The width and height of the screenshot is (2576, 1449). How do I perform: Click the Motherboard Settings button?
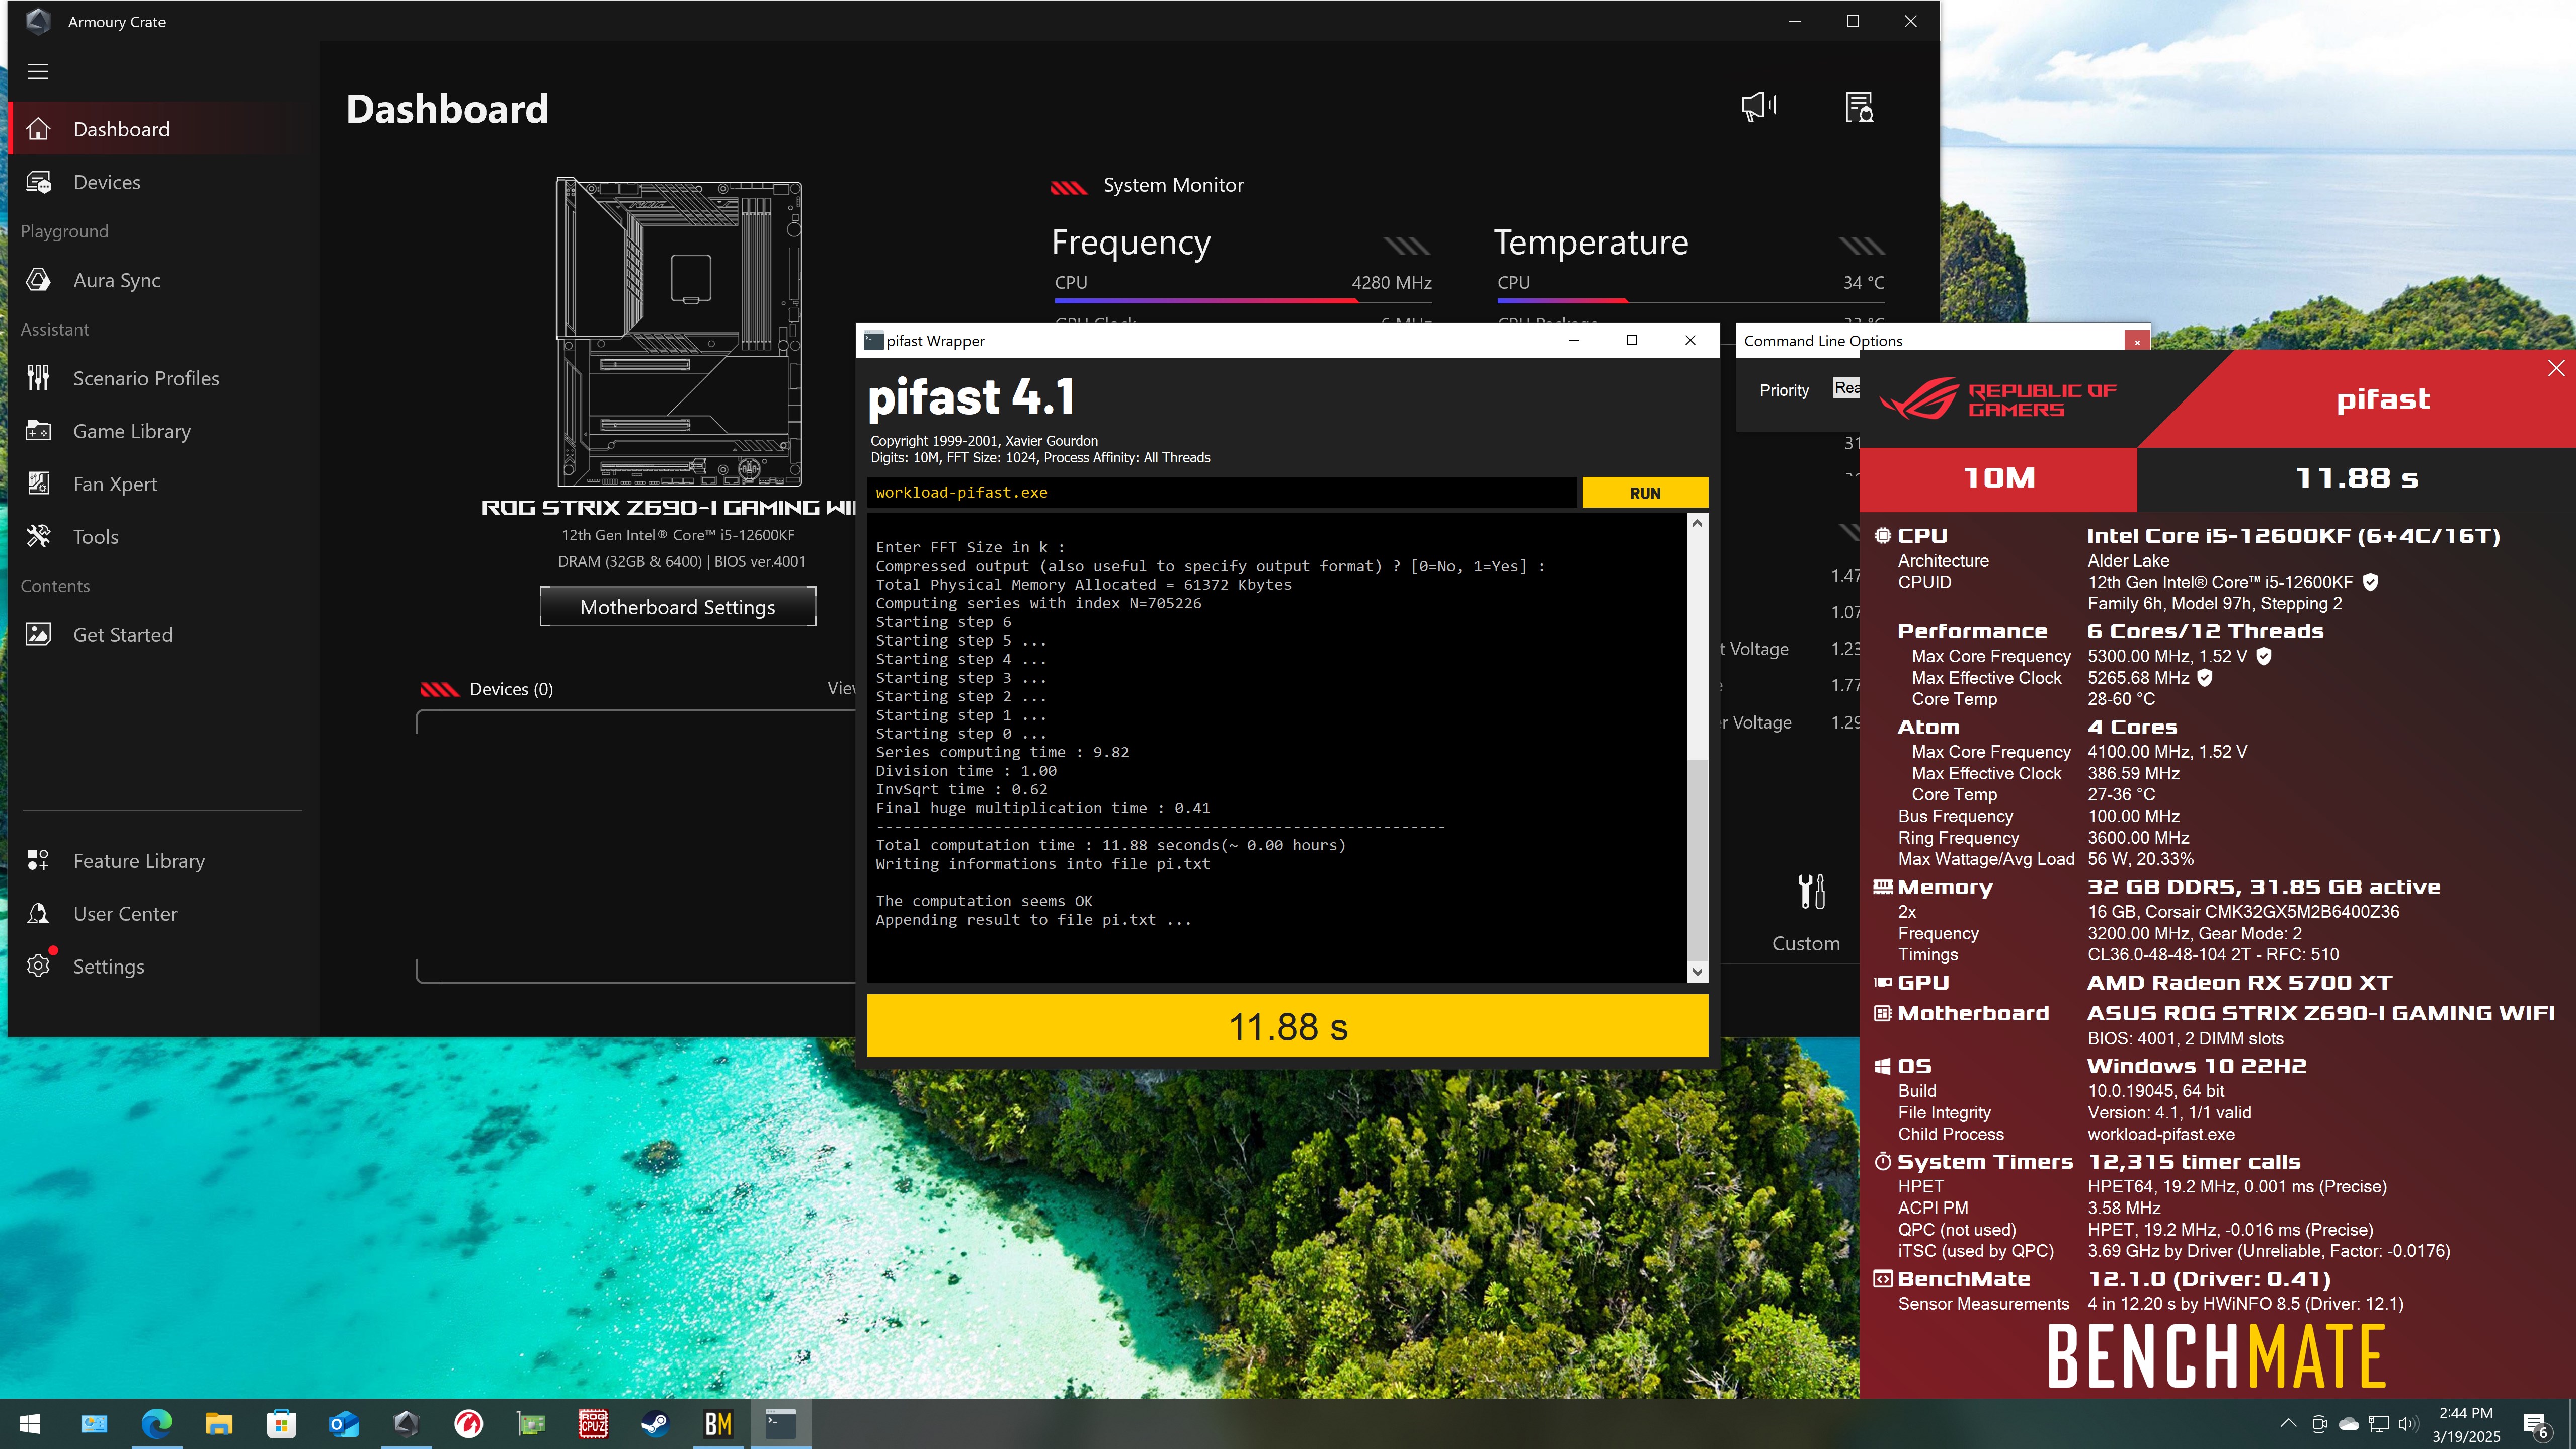(677, 607)
